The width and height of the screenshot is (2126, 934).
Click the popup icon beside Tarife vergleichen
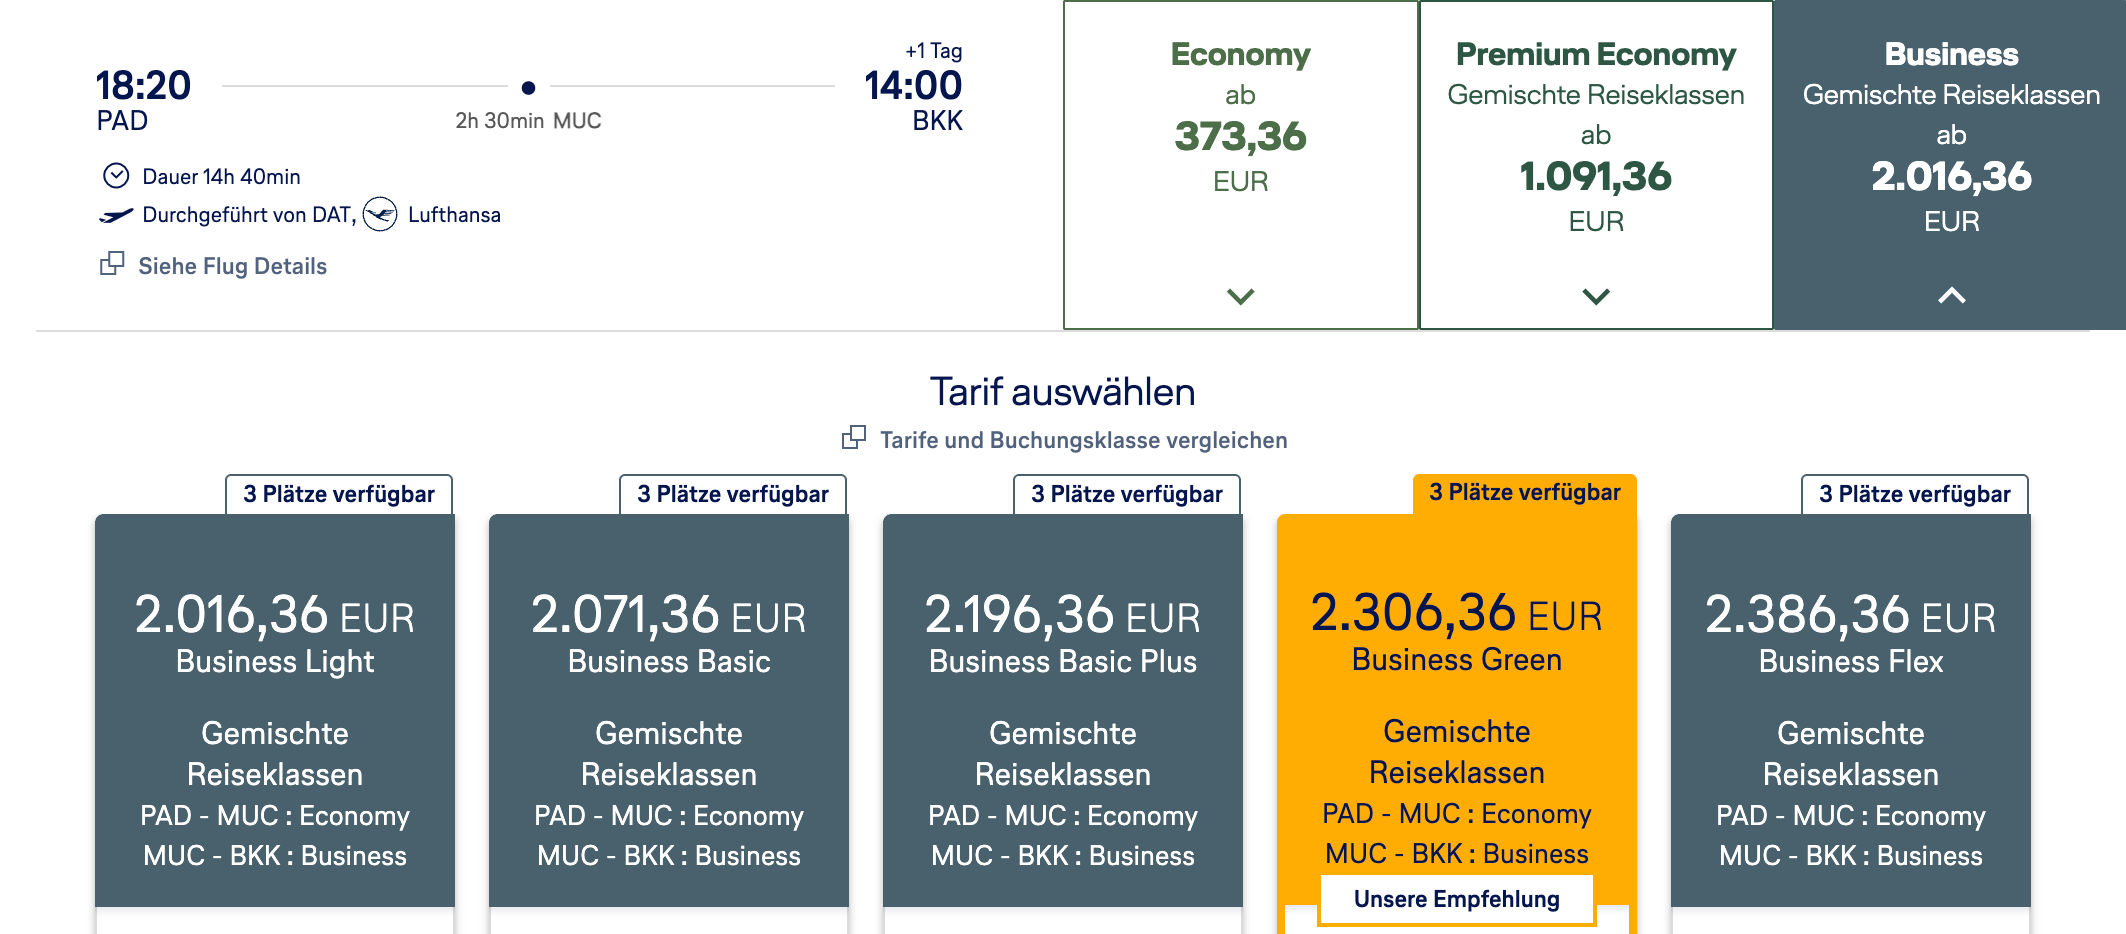[854, 437]
